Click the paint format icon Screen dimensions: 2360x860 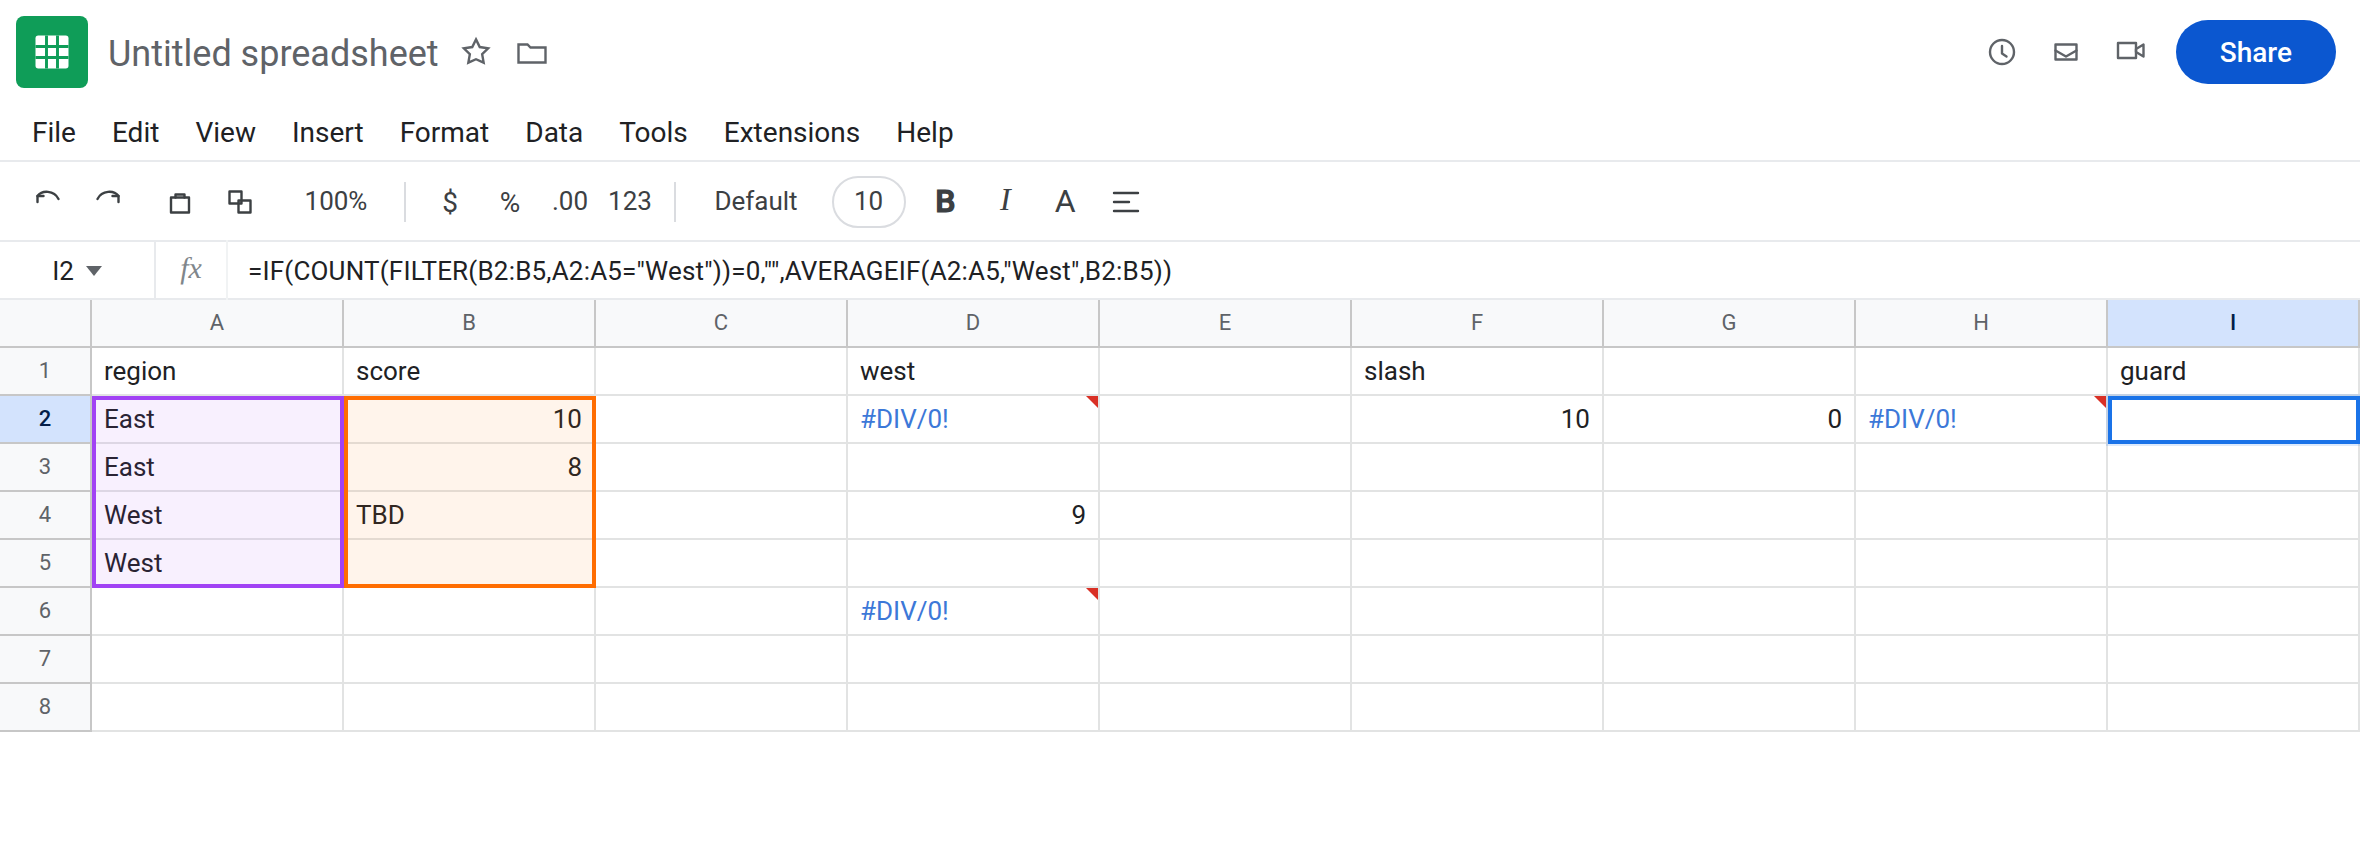[x=240, y=202]
